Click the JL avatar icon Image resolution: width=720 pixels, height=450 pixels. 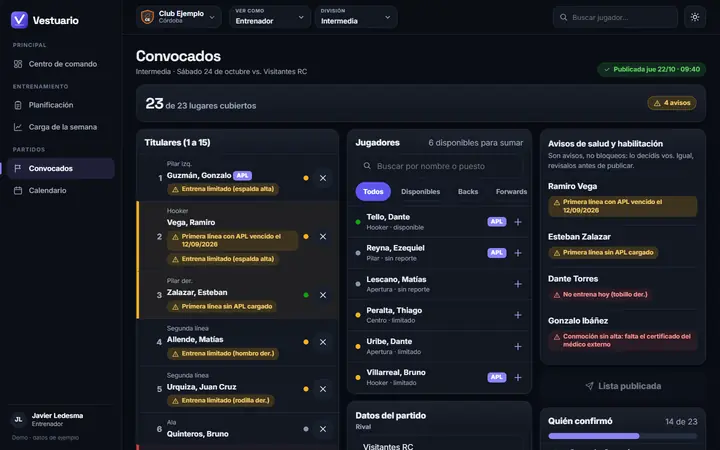click(18, 419)
